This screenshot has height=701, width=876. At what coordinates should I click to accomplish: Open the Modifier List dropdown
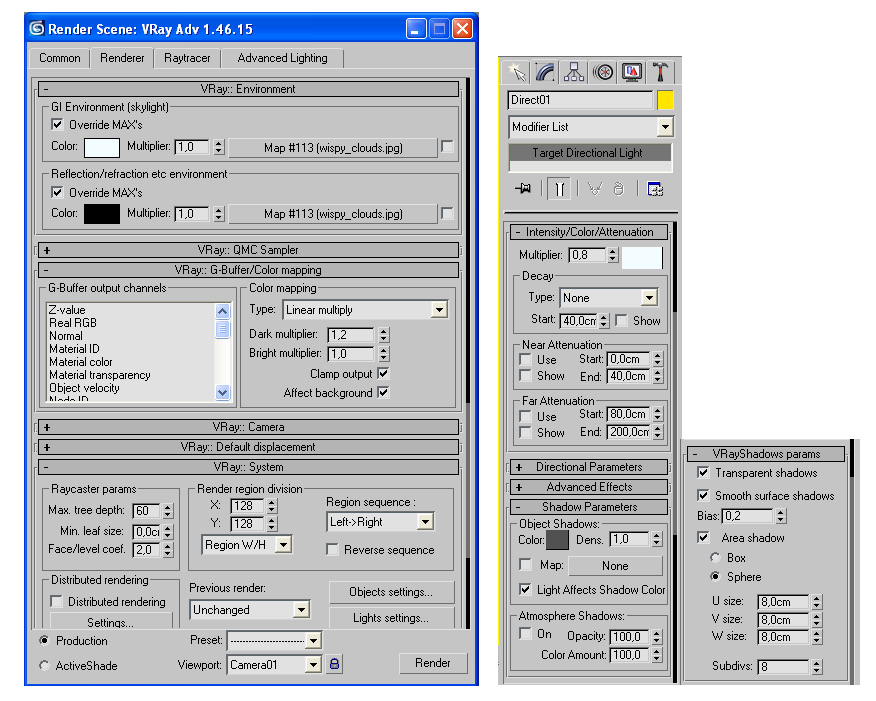[665, 127]
